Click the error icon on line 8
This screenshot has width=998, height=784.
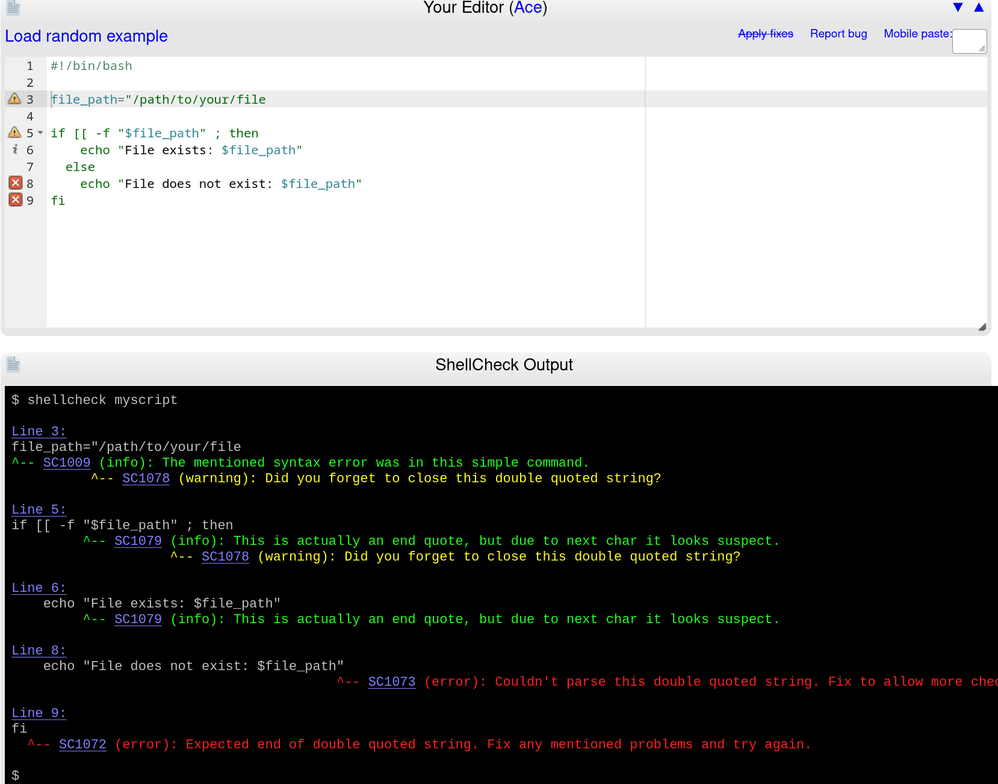click(15, 183)
